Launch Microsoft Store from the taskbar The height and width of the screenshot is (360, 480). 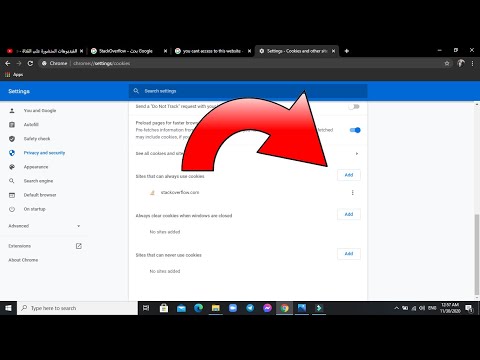pos(164,308)
